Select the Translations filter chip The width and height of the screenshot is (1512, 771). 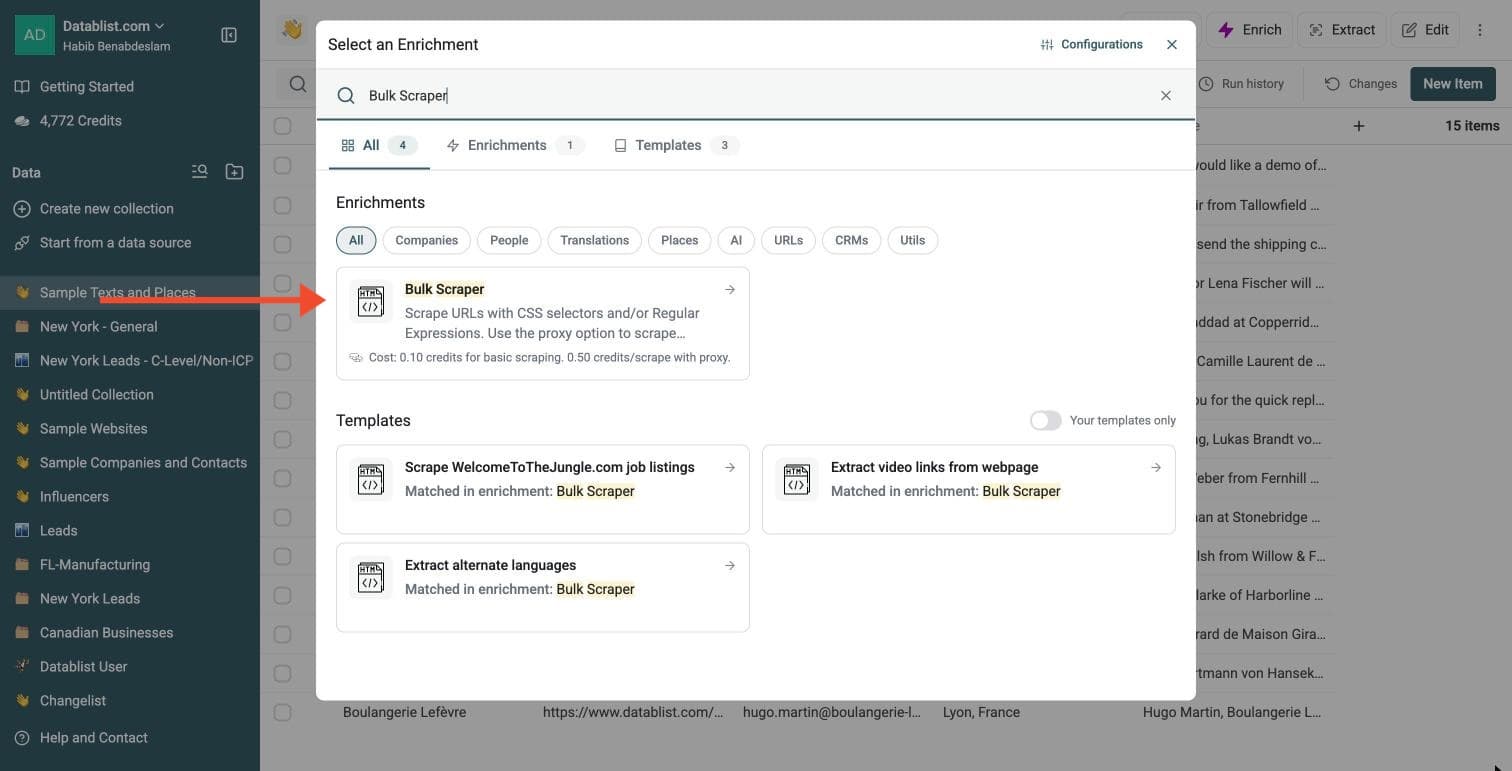[x=595, y=240]
